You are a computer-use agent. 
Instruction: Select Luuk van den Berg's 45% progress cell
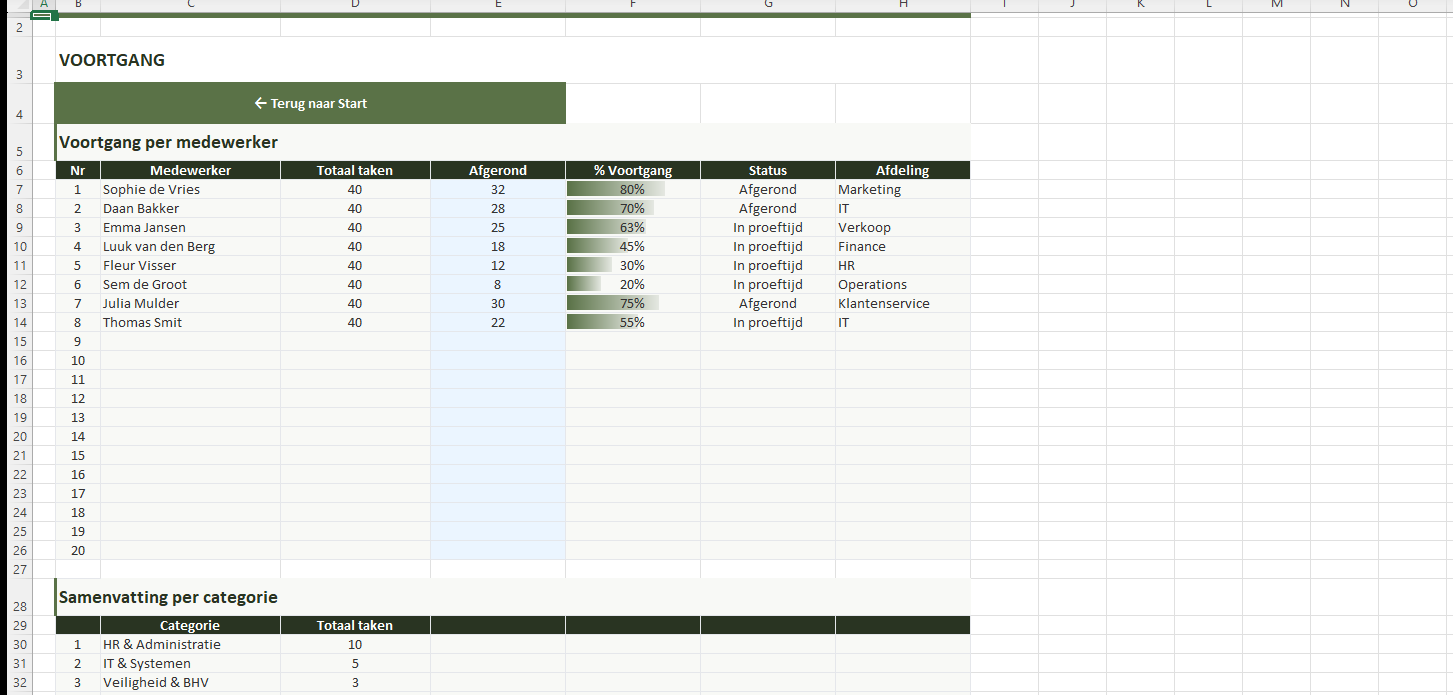[x=632, y=246]
